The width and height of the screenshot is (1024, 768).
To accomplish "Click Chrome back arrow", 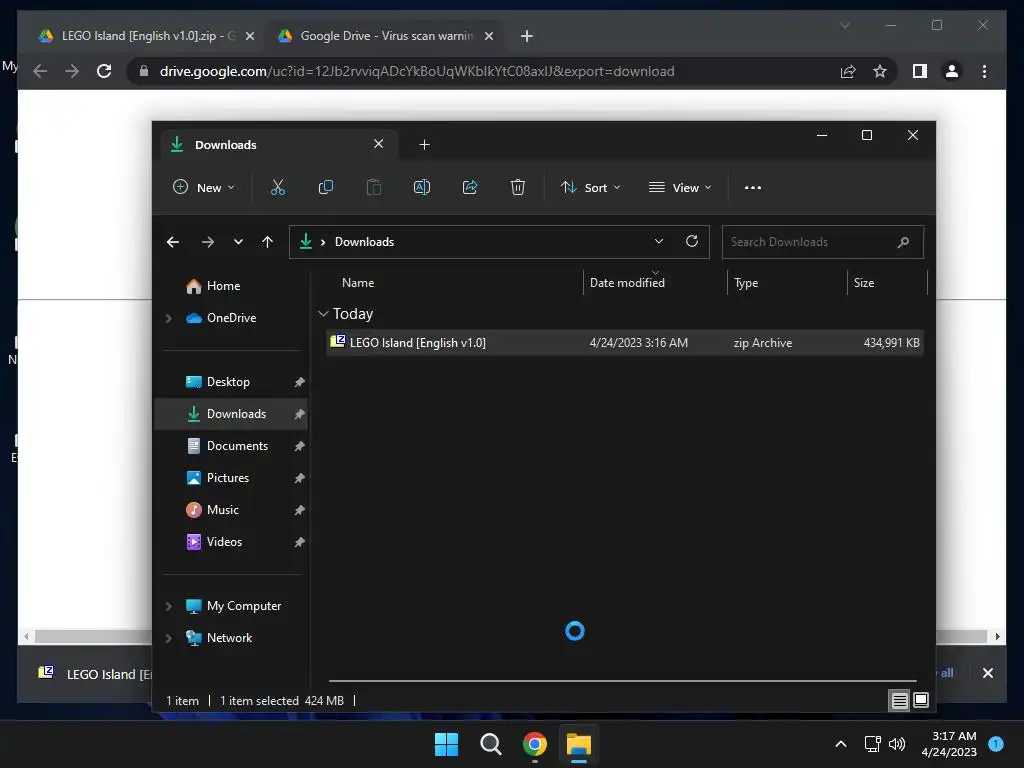I will (x=40, y=71).
